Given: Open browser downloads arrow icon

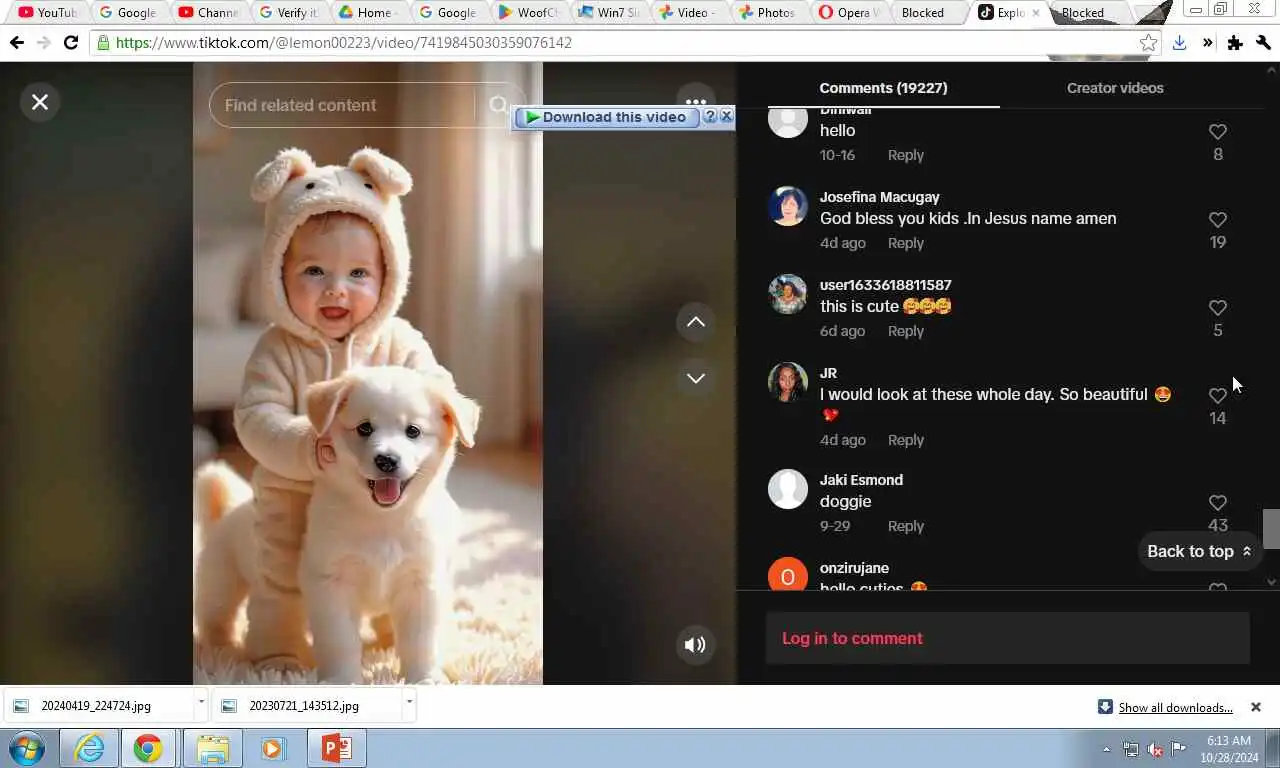Looking at the screenshot, I should [x=1179, y=43].
